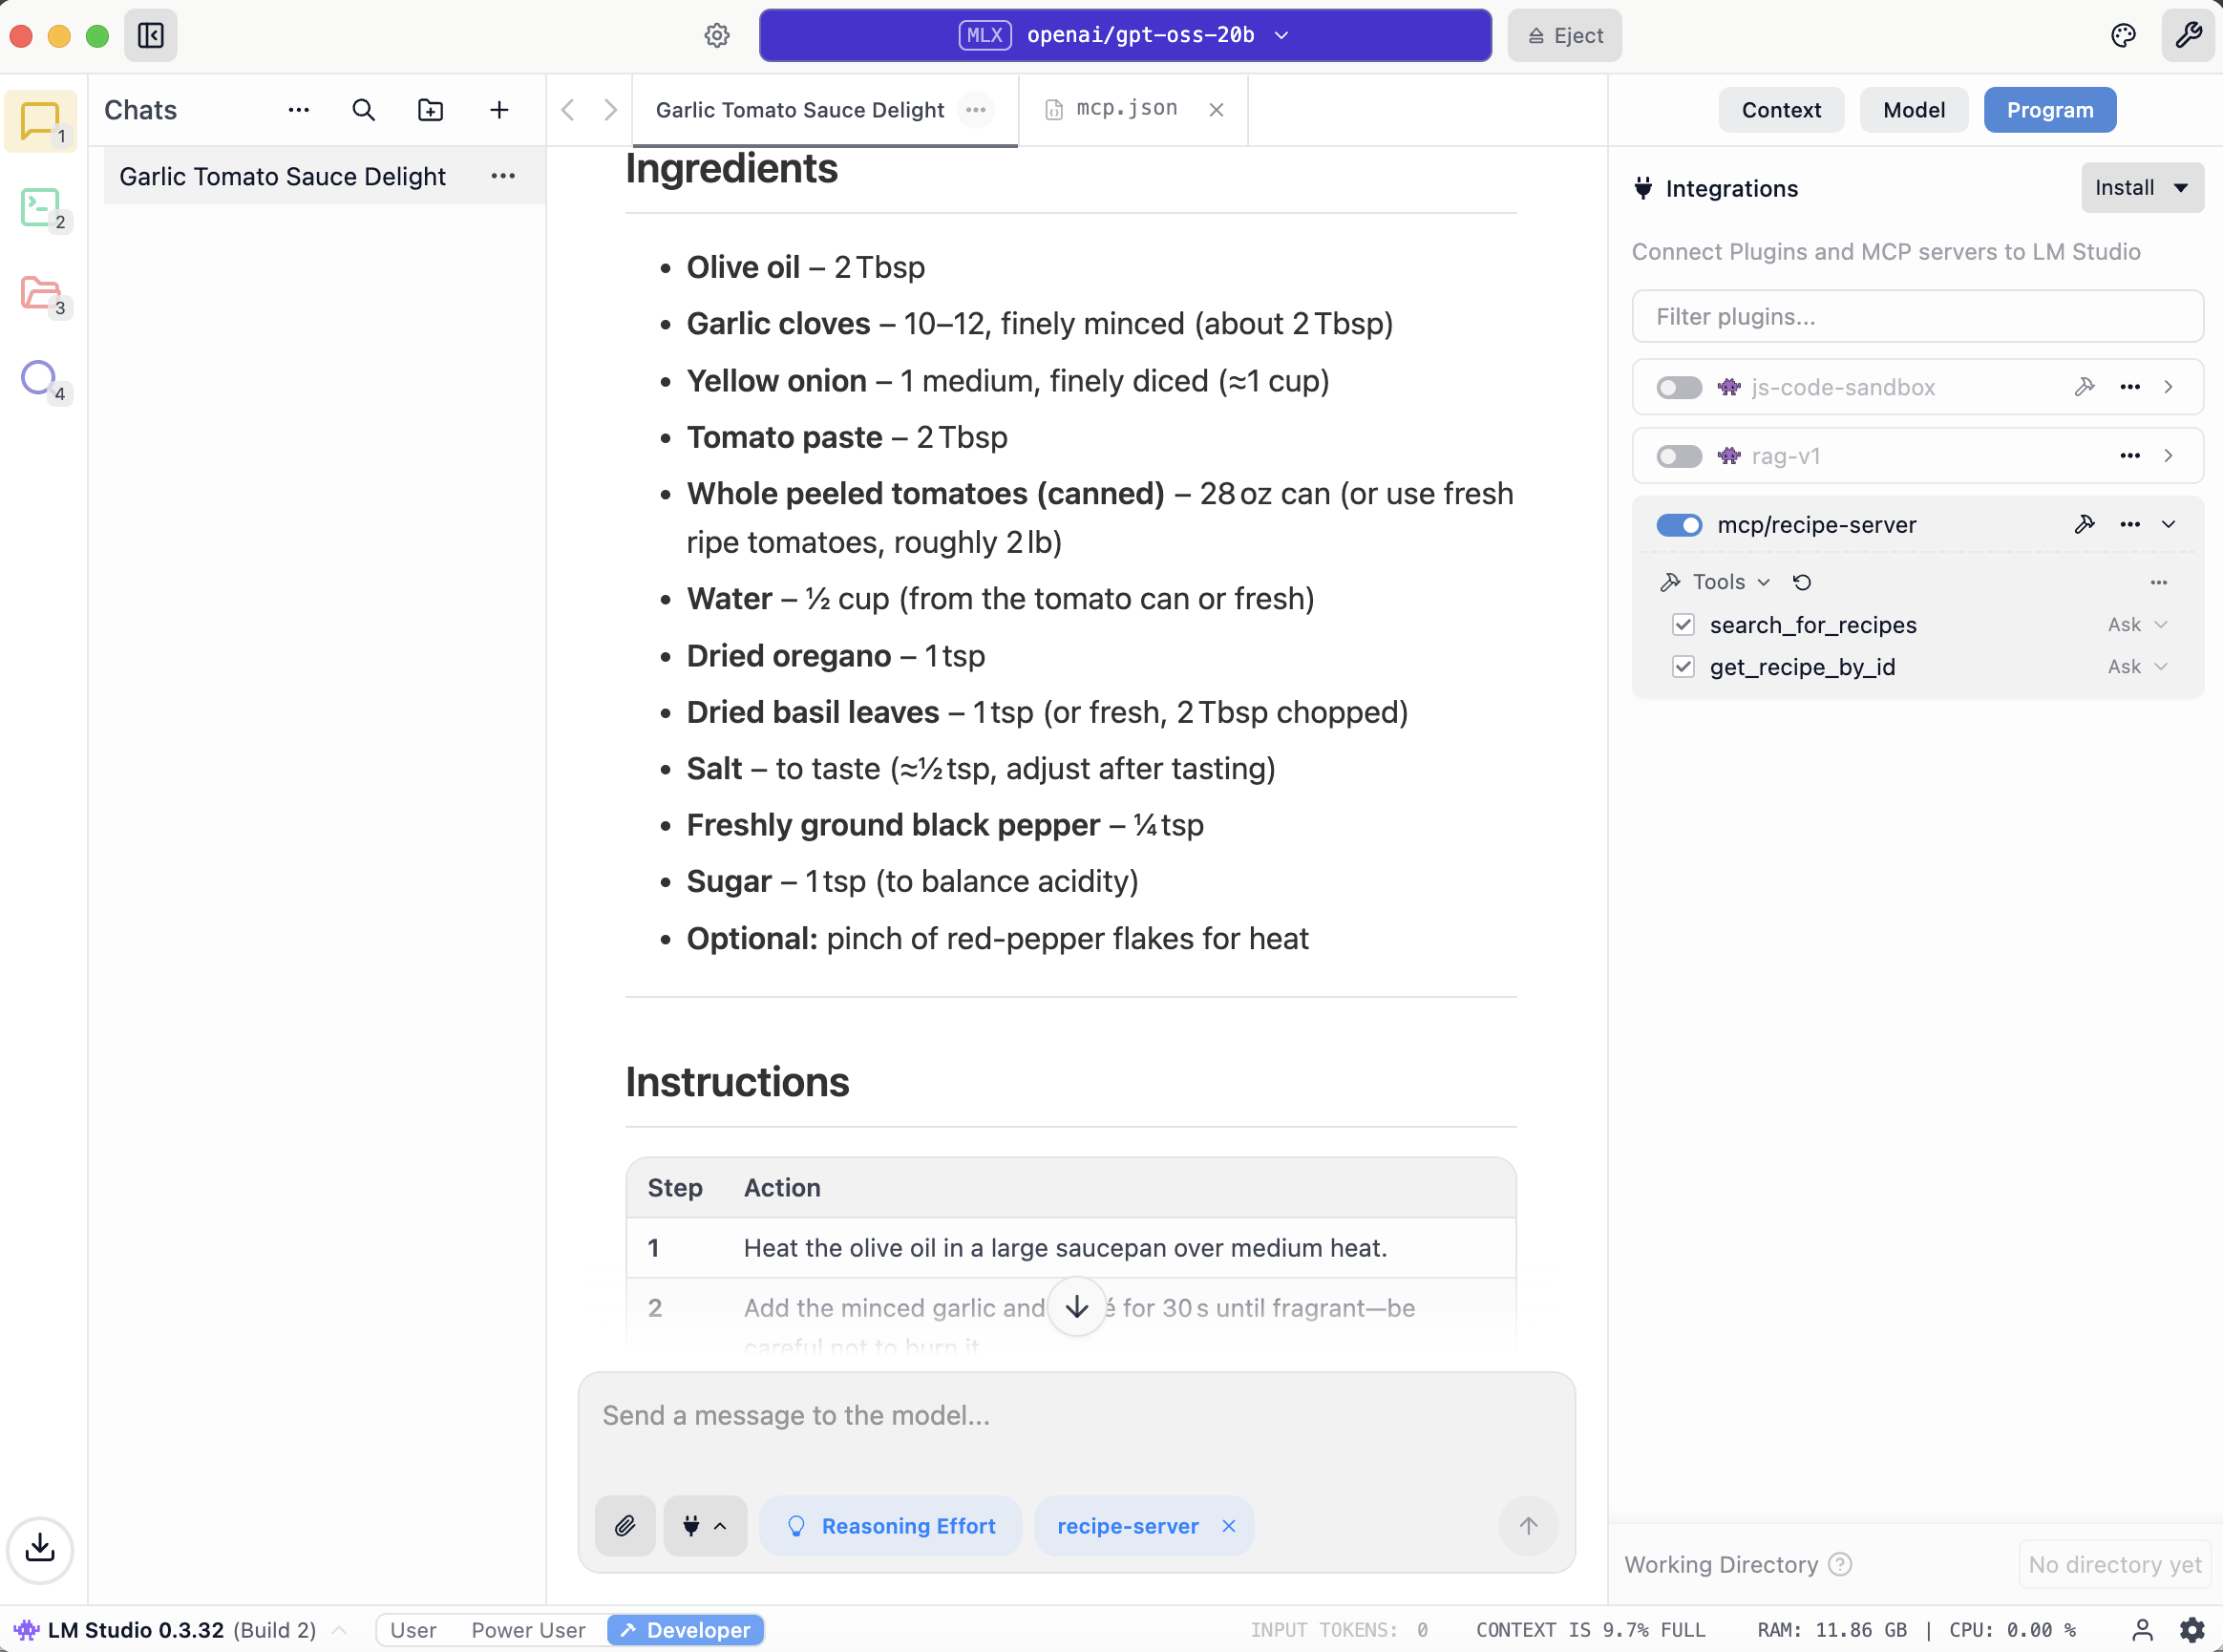Open the Developer console sidebar icon
2223x1652 pixels.
click(40, 208)
